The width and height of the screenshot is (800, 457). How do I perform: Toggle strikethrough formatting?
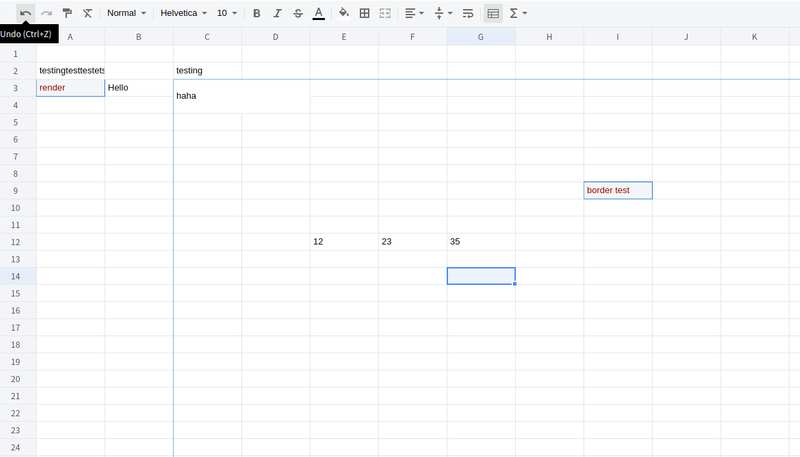298,13
